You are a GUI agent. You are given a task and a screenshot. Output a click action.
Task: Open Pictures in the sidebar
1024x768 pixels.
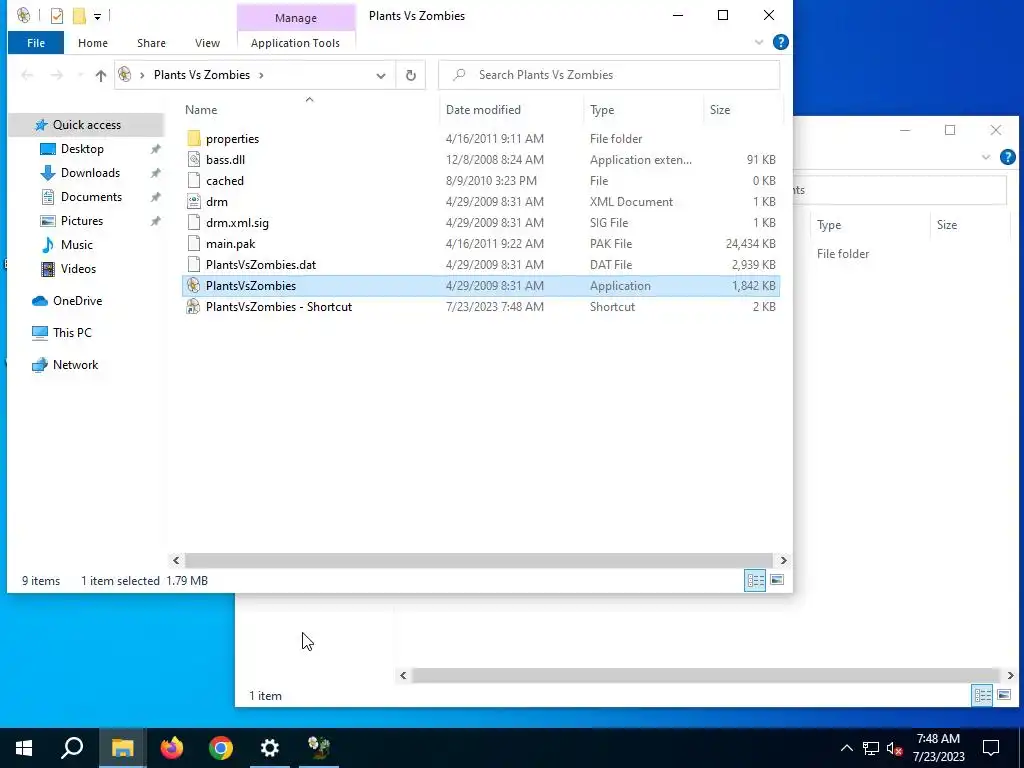82,221
